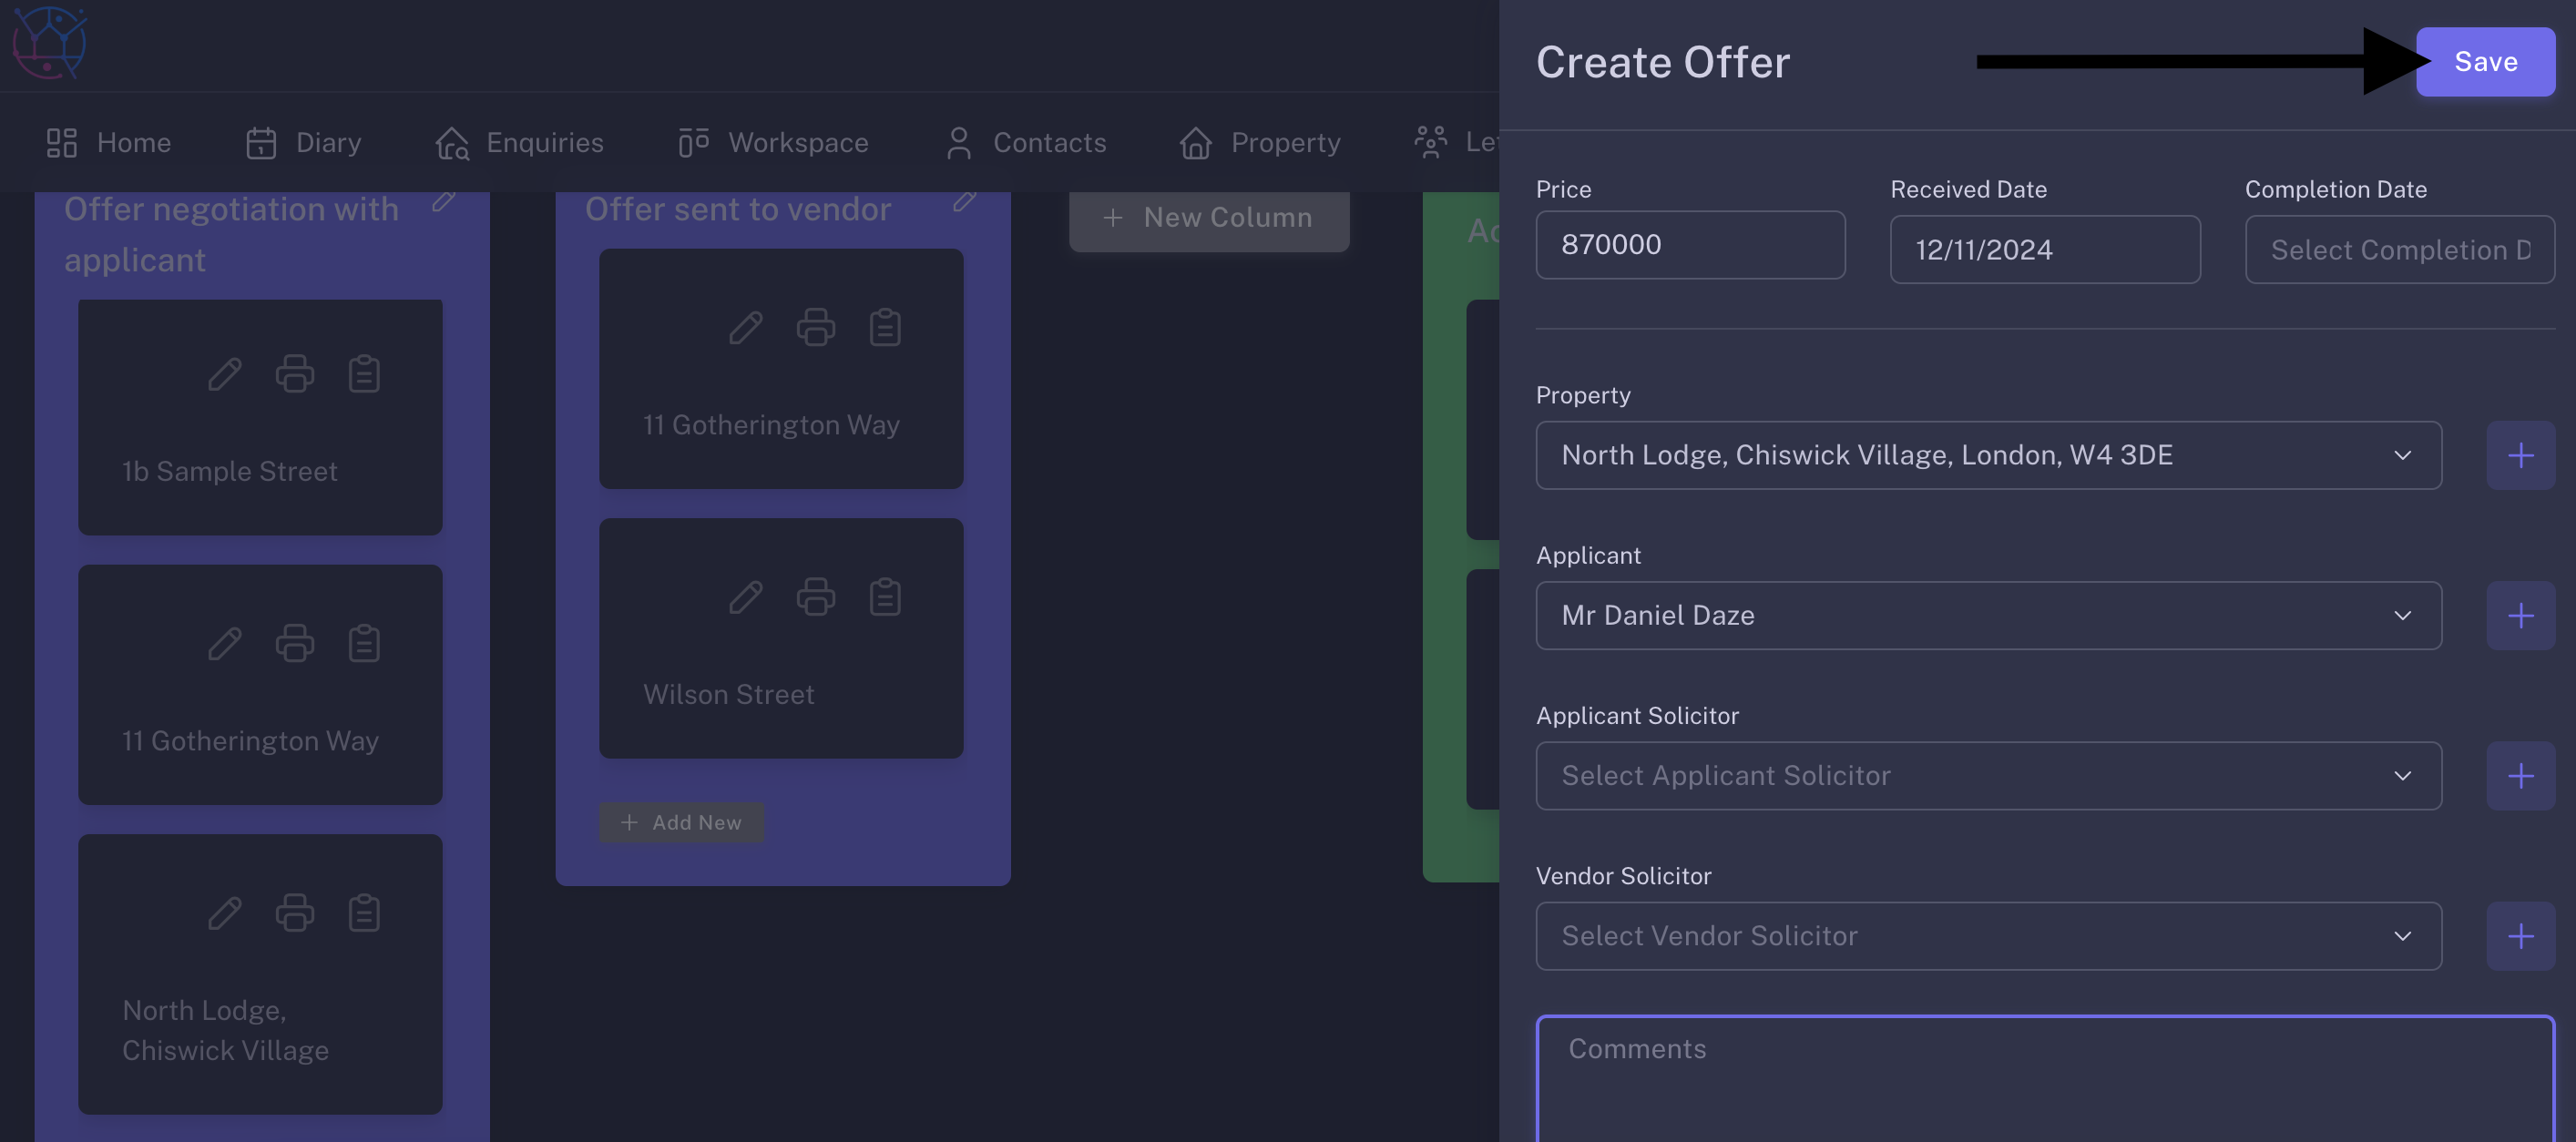Click the printer icon on the Wilson Street card
Viewport: 2576px width, 1142px height.
pos(815,597)
